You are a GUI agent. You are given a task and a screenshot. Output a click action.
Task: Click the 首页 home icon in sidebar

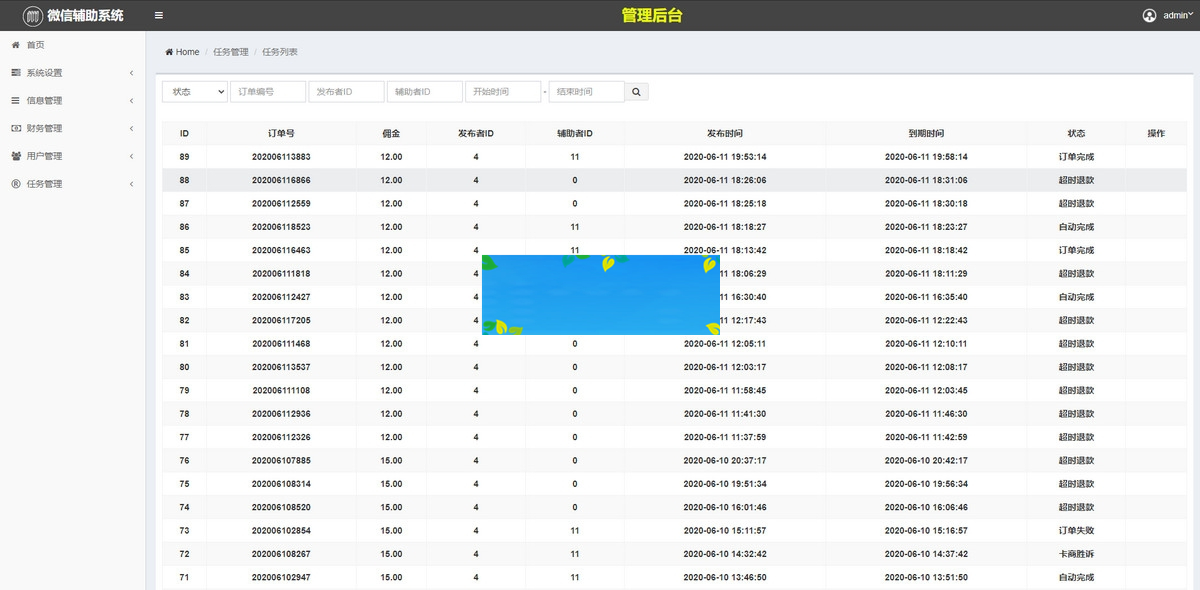coord(16,45)
